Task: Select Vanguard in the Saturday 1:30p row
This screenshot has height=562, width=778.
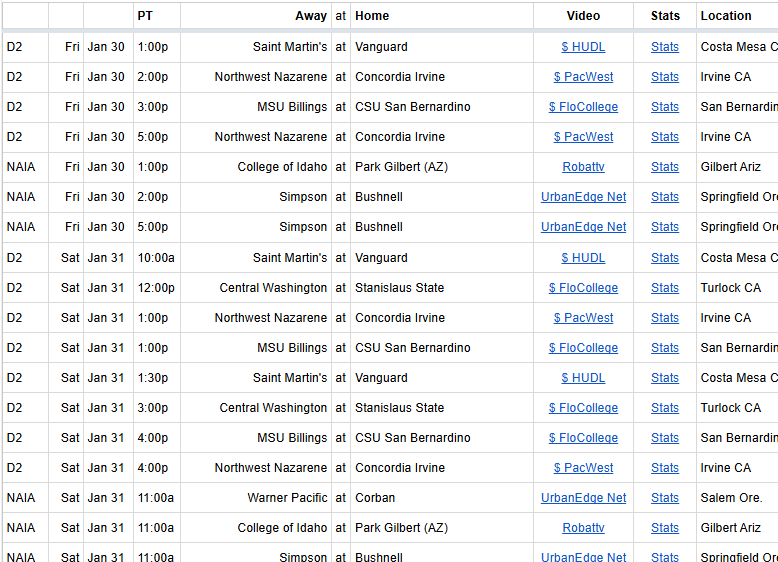Action: click(442, 378)
